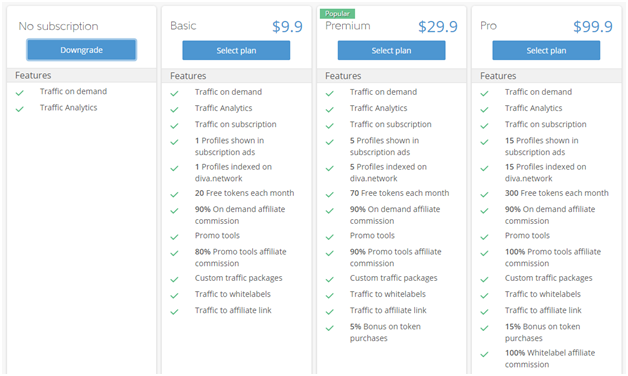The height and width of the screenshot is (376, 628).
Task: Click checkmark beside 5 Profiles indexed on diva.network
Action: point(330,169)
